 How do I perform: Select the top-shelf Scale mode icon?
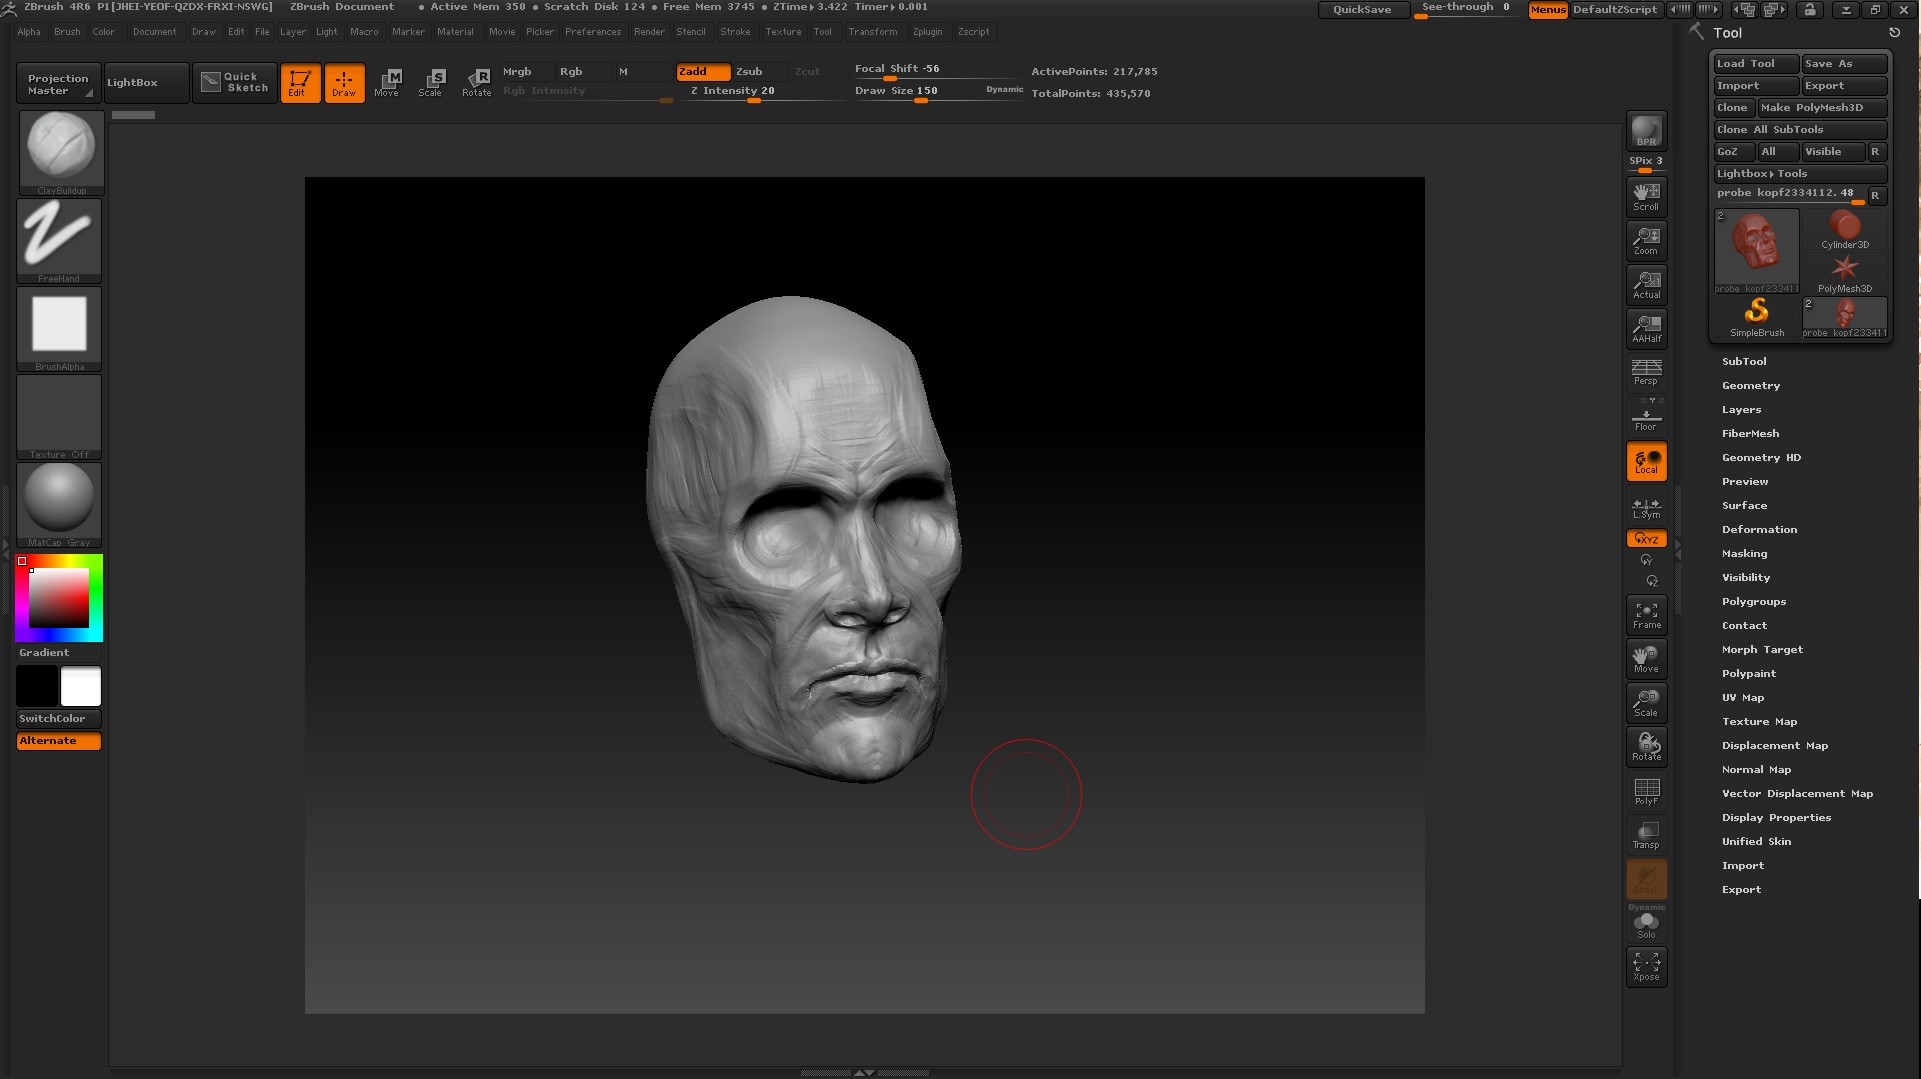coord(431,82)
